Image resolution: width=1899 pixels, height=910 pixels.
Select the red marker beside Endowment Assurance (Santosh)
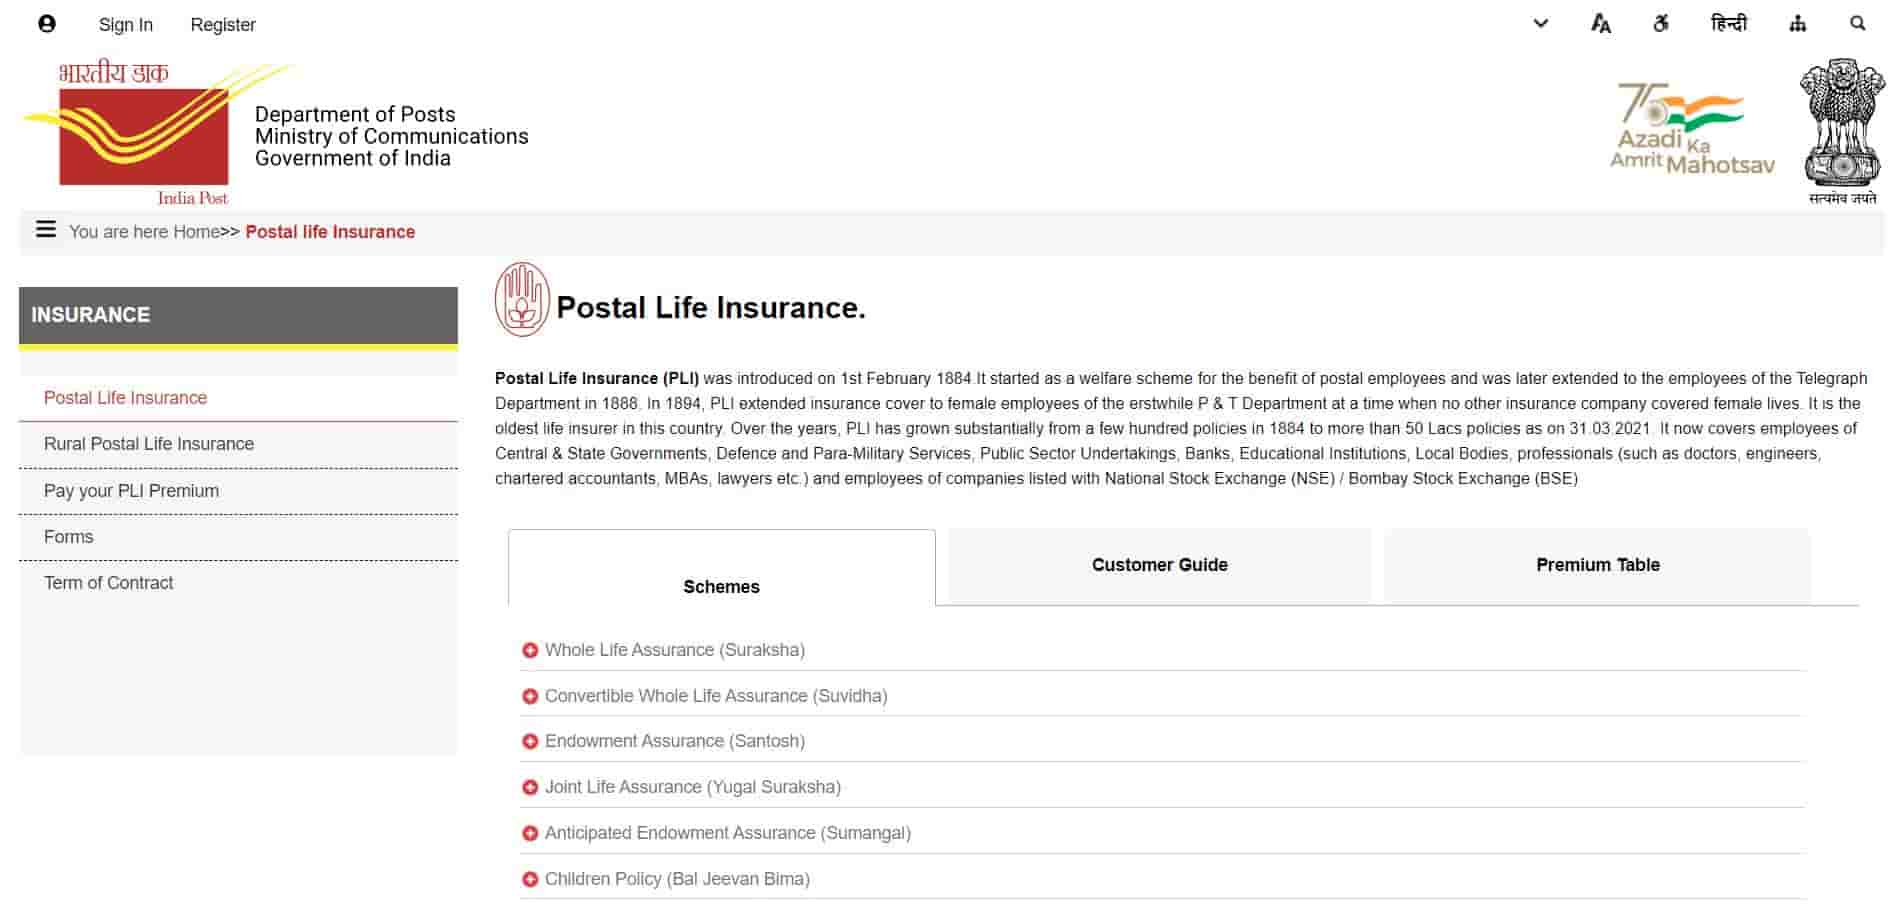pos(529,741)
